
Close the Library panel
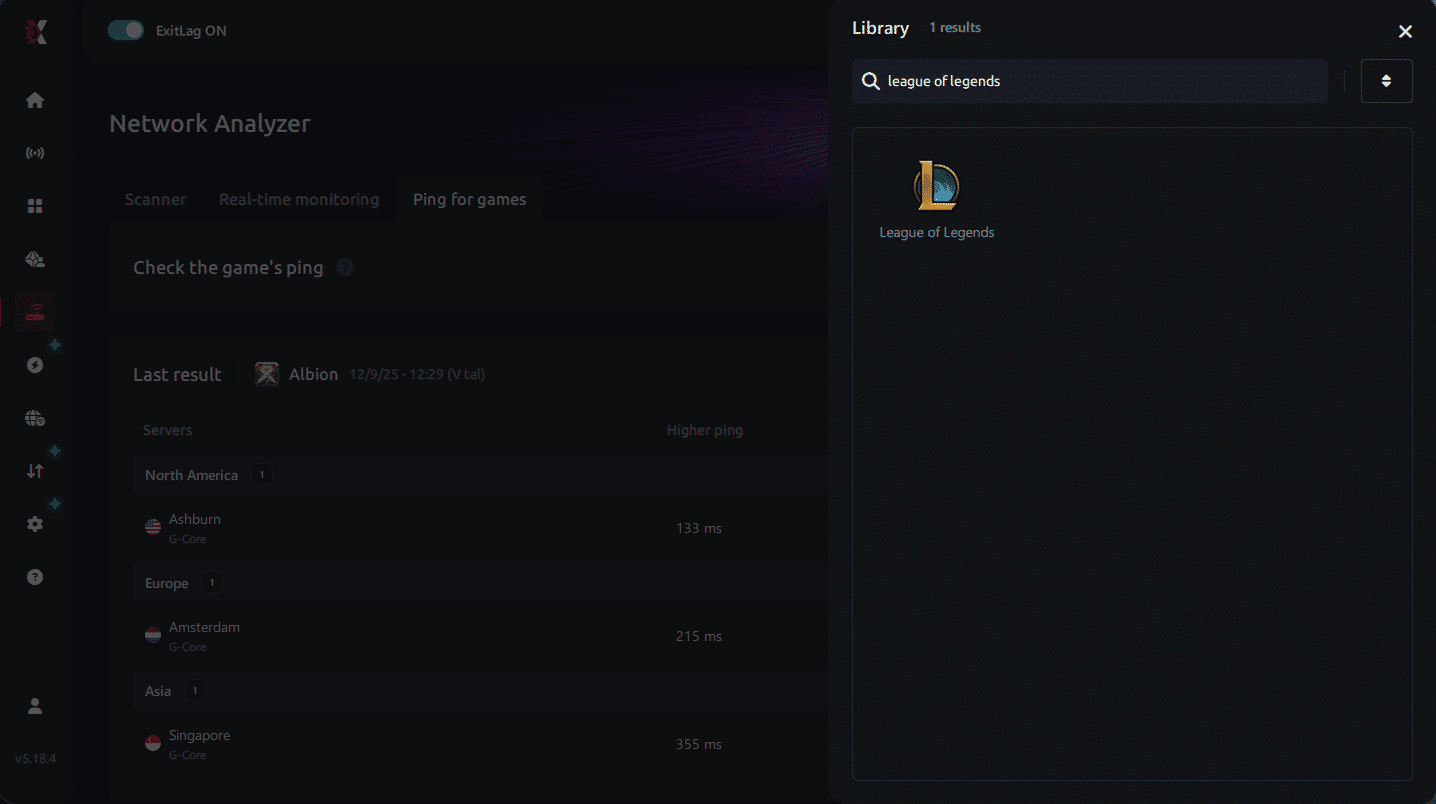tap(1405, 32)
